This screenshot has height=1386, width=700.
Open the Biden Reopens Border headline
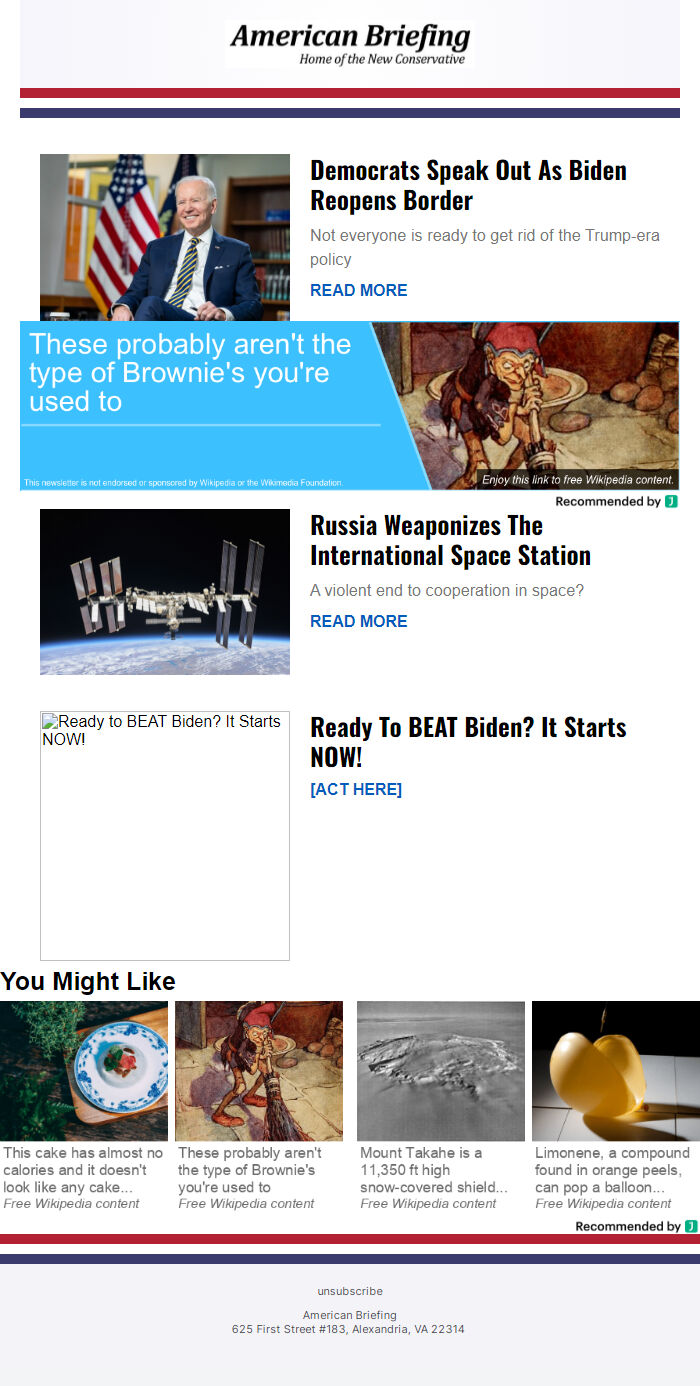coord(468,185)
